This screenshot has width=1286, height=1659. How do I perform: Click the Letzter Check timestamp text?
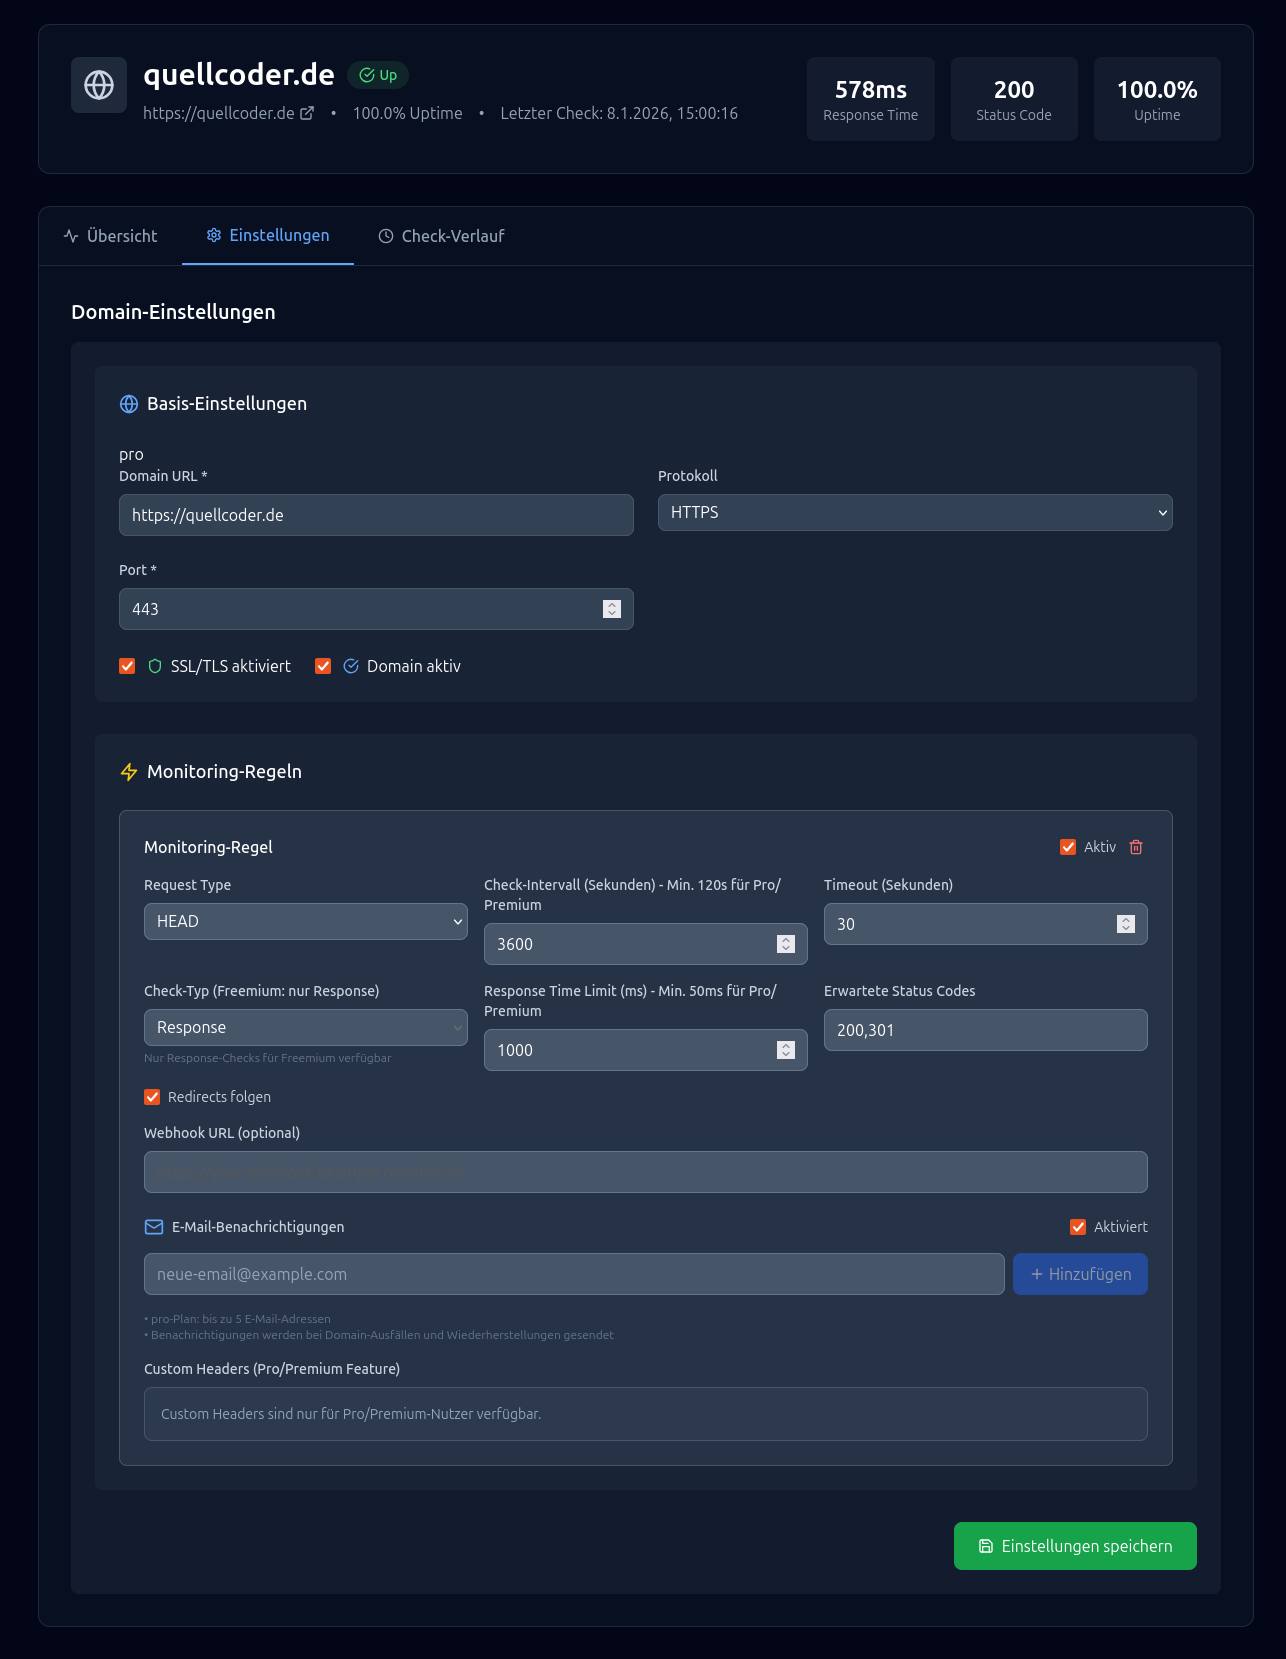click(619, 113)
